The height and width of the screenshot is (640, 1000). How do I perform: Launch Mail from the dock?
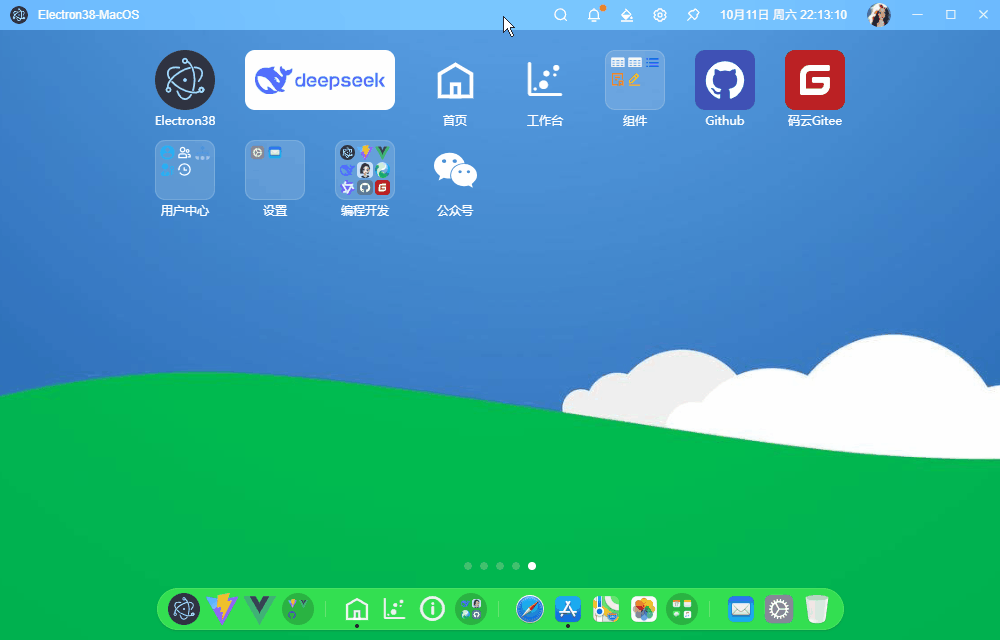tap(740, 609)
